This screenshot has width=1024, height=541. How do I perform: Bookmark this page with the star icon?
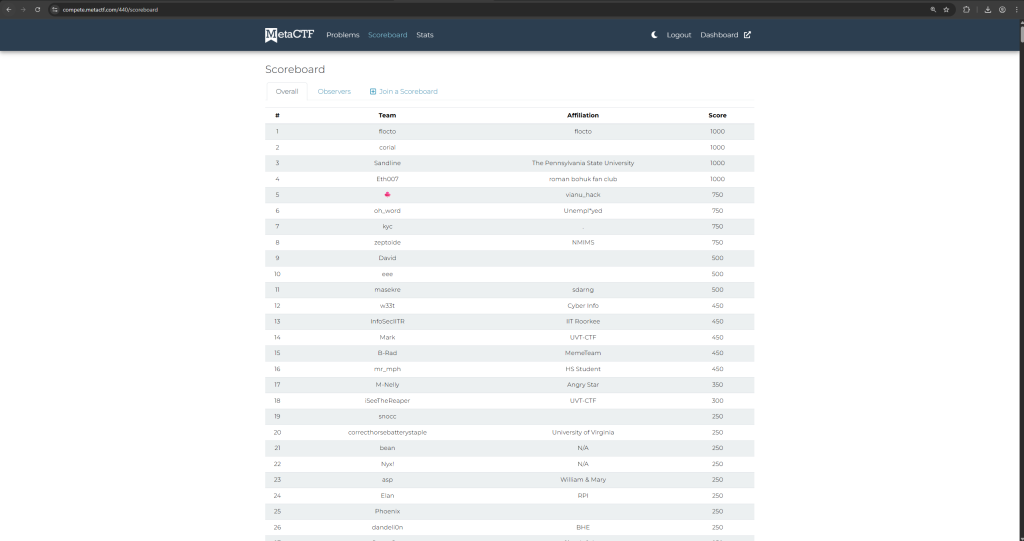[946, 9]
